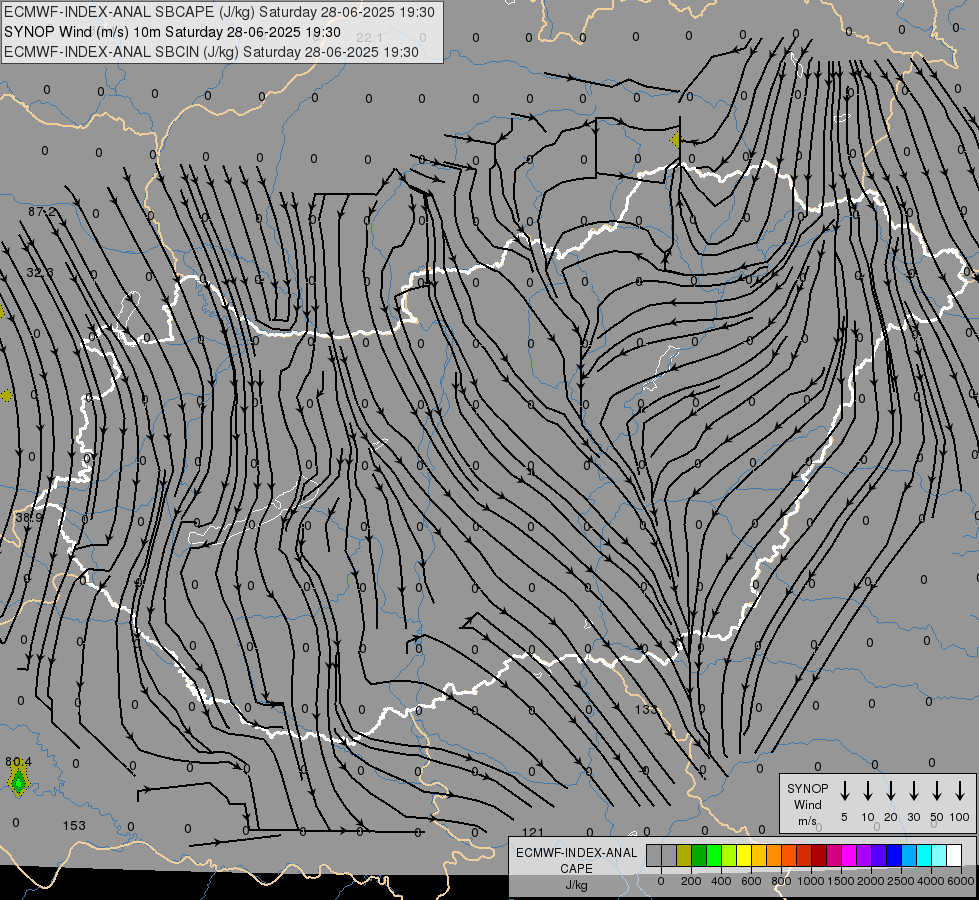Click the 200 tick on CAPE scale
The width and height of the screenshot is (979, 900).
pyautogui.click(x=691, y=881)
